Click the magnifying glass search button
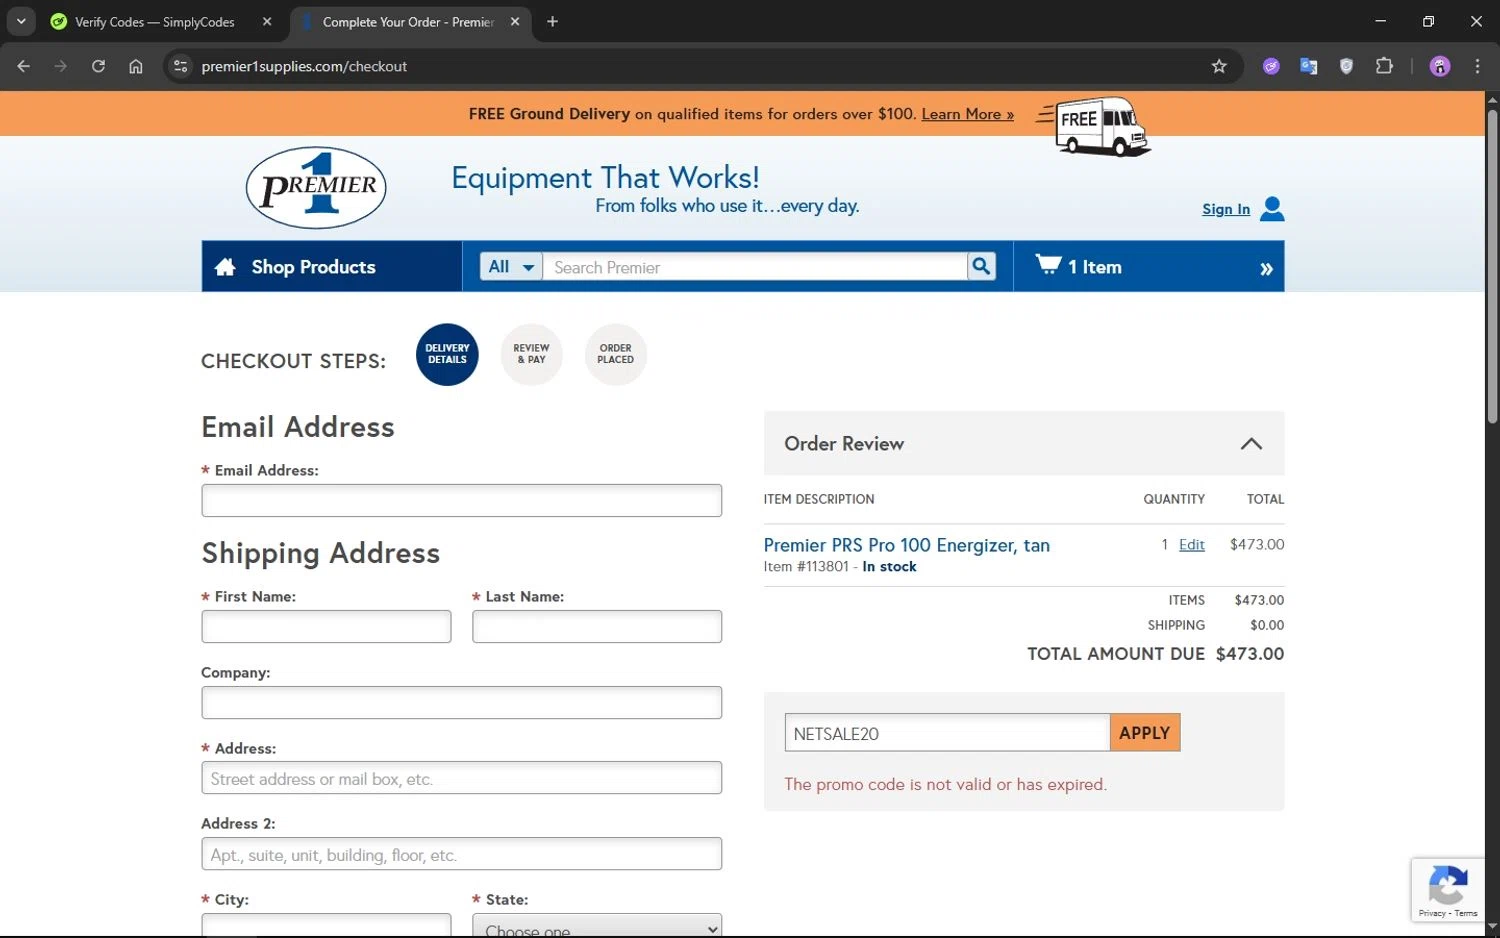The width and height of the screenshot is (1500, 938). [982, 266]
